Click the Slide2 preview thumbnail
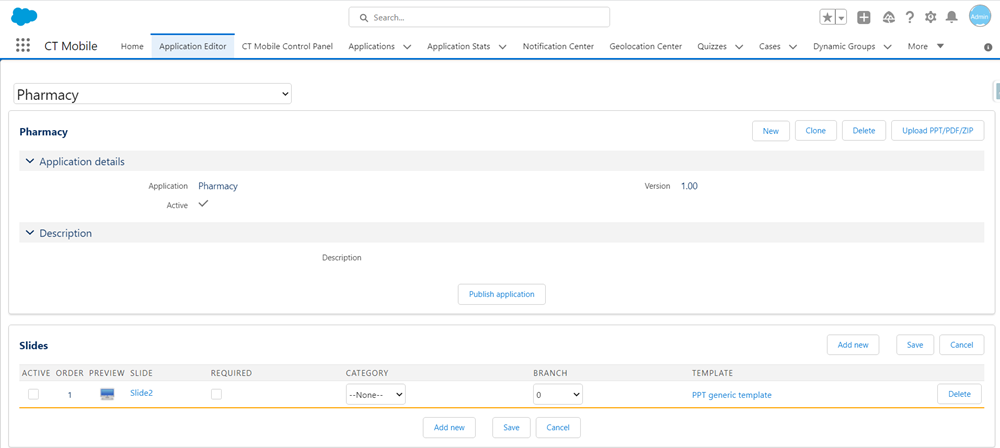This screenshot has width=1000, height=448. [107, 394]
